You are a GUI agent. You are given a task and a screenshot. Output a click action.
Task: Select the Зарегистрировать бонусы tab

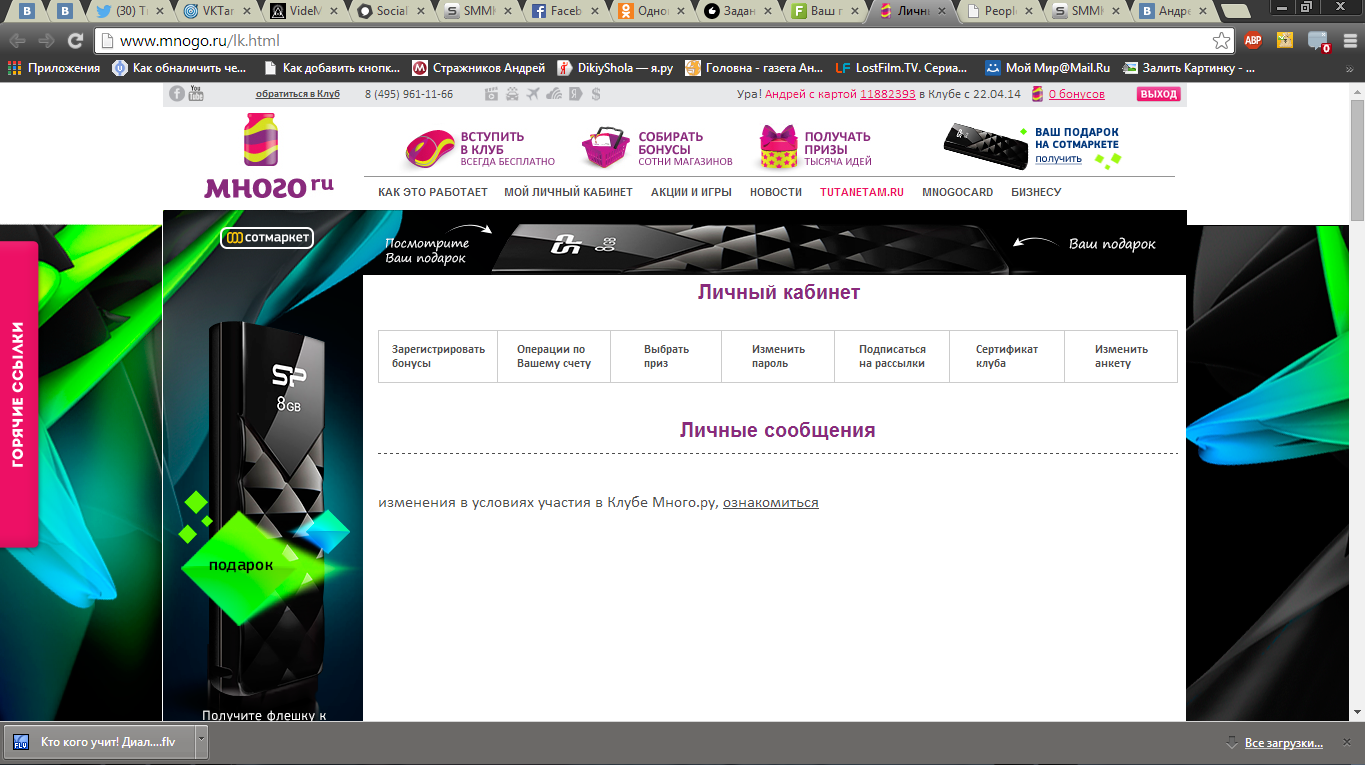click(x=438, y=356)
